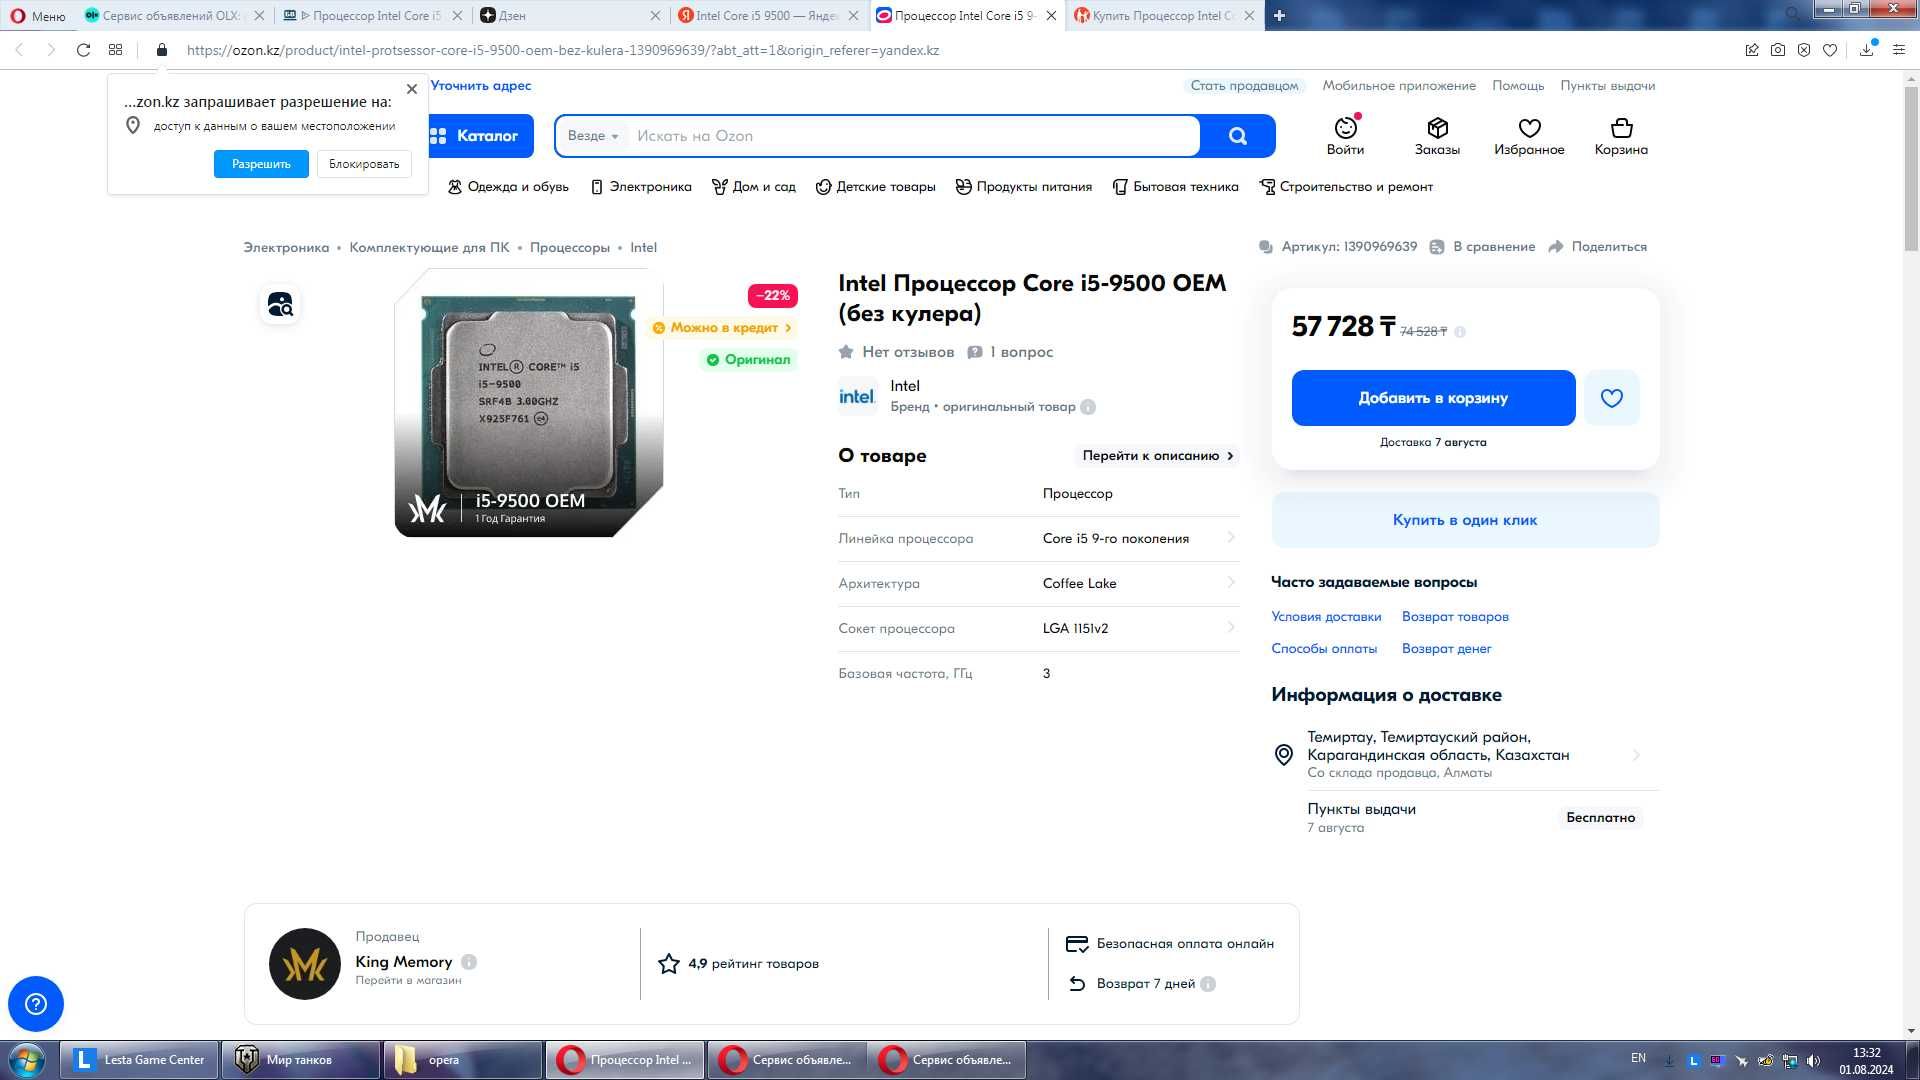The height and width of the screenshot is (1080, 1920).
Task: Expand Линейка процессора row chevron
Action: 1230,538
